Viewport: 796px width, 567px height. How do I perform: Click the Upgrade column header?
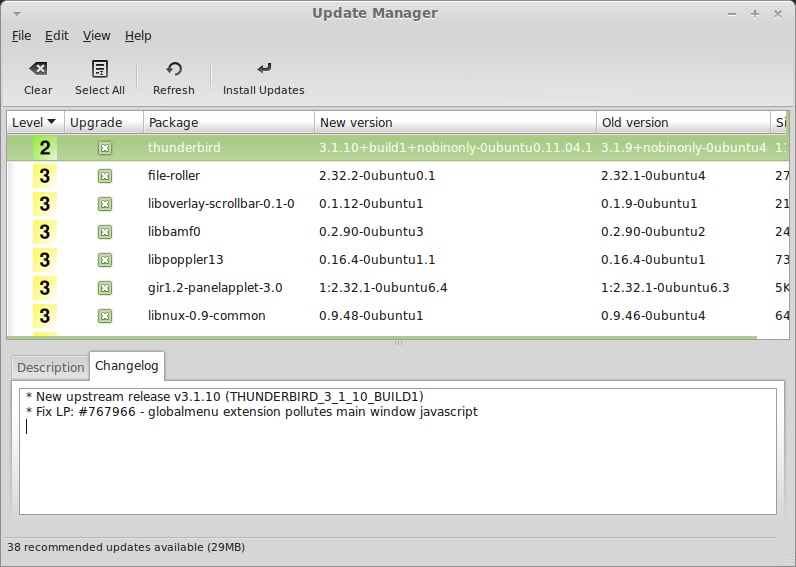click(104, 122)
